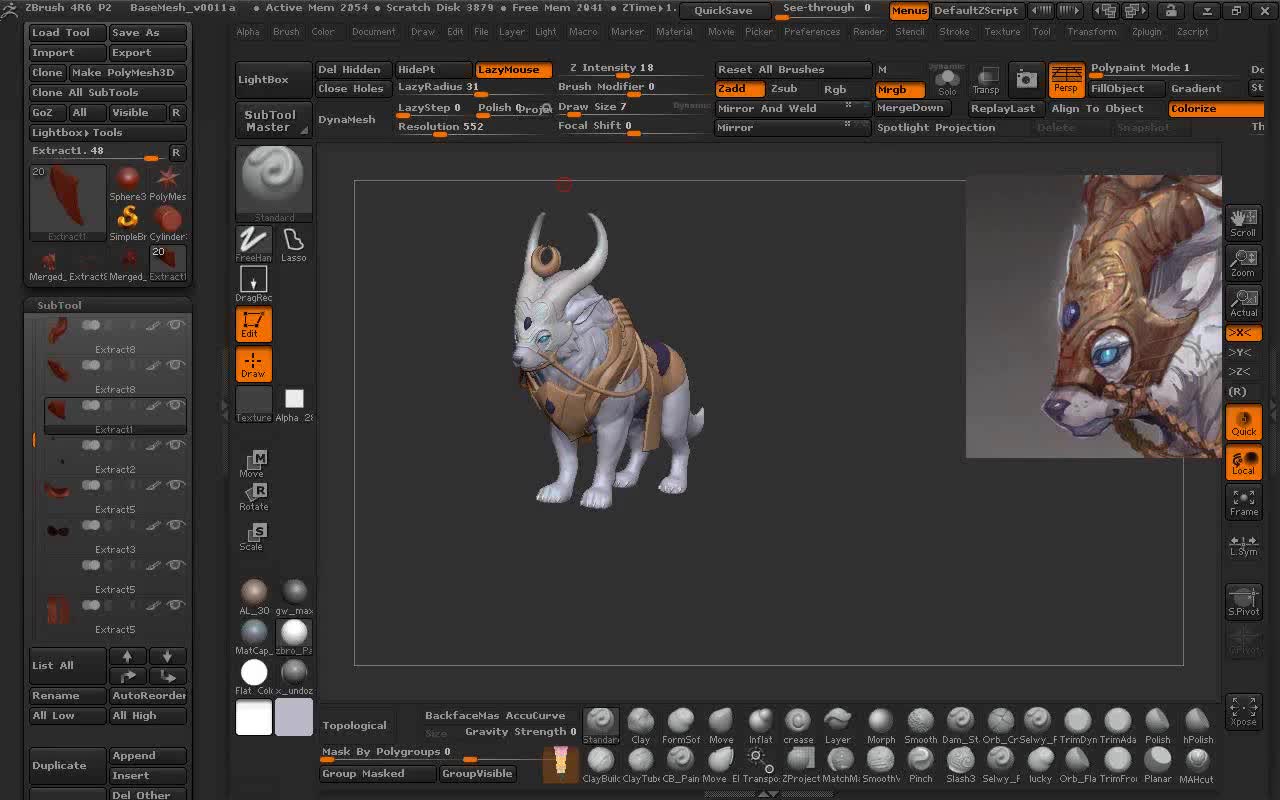
Task: Select the DragRect stroke icon
Action: click(253, 284)
